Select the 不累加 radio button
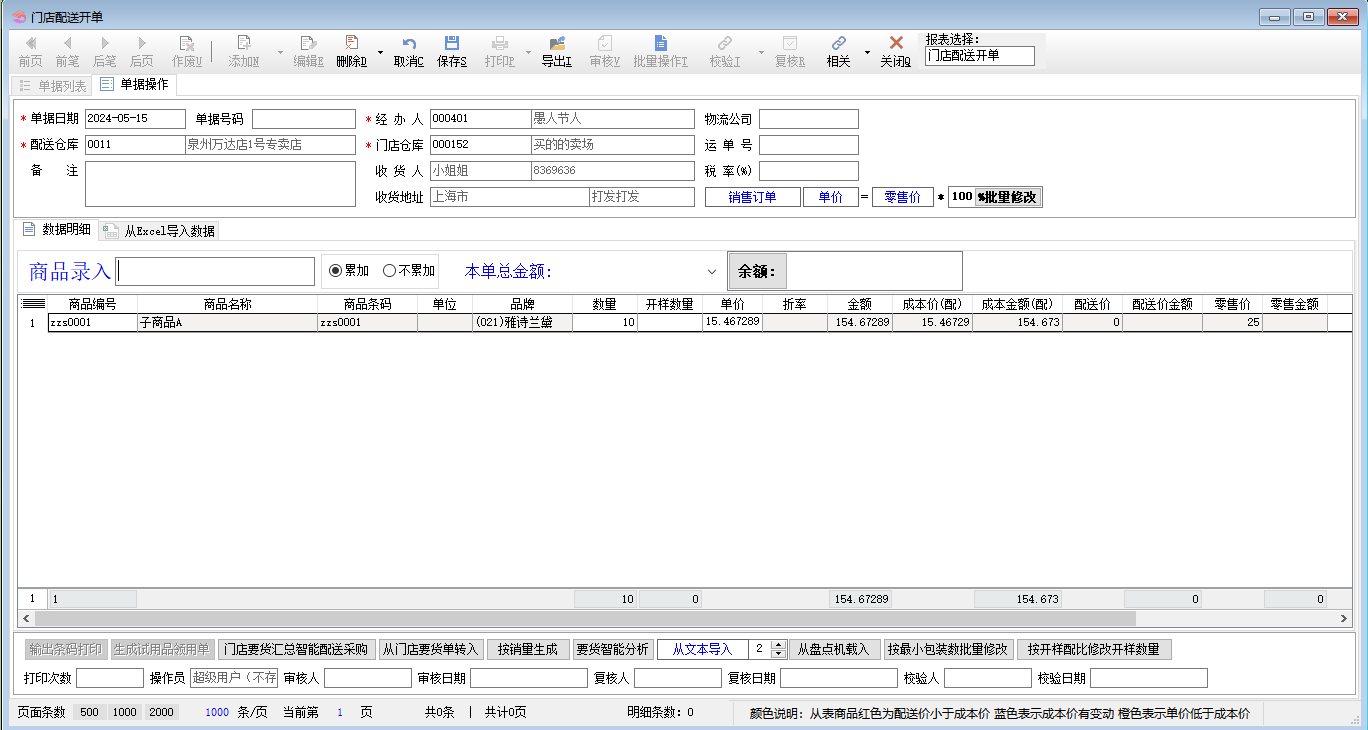Screen dimensions: 1368x730 [x=409, y=270]
